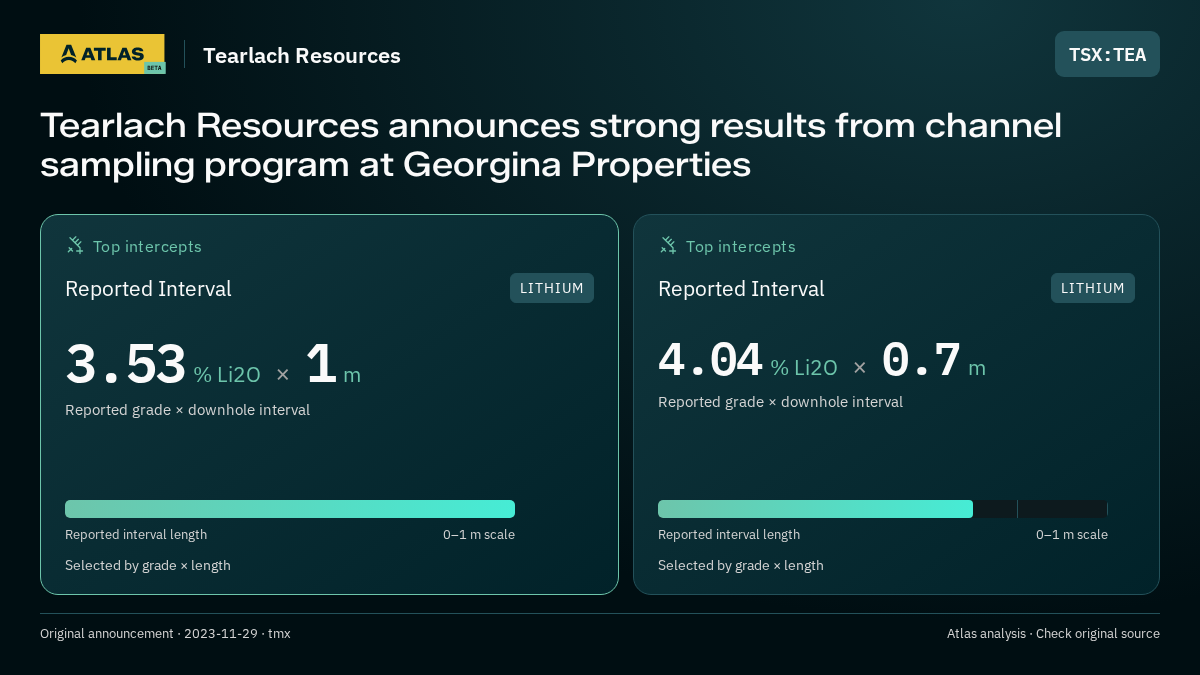Click 'Reported Interval' title in the 4.04 card
Screen dimensions: 1200x675
[741, 289]
